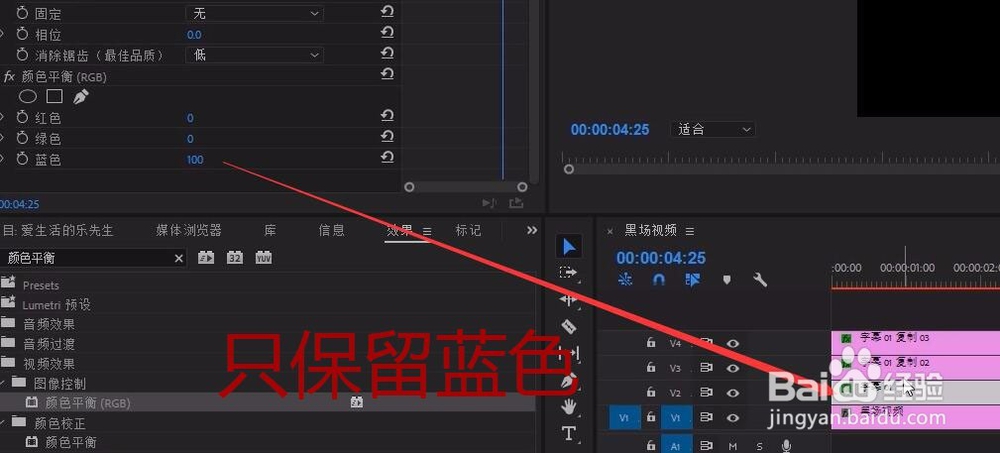Switch to 媒体浏览器 tab
1000x453 pixels.
pos(189,230)
